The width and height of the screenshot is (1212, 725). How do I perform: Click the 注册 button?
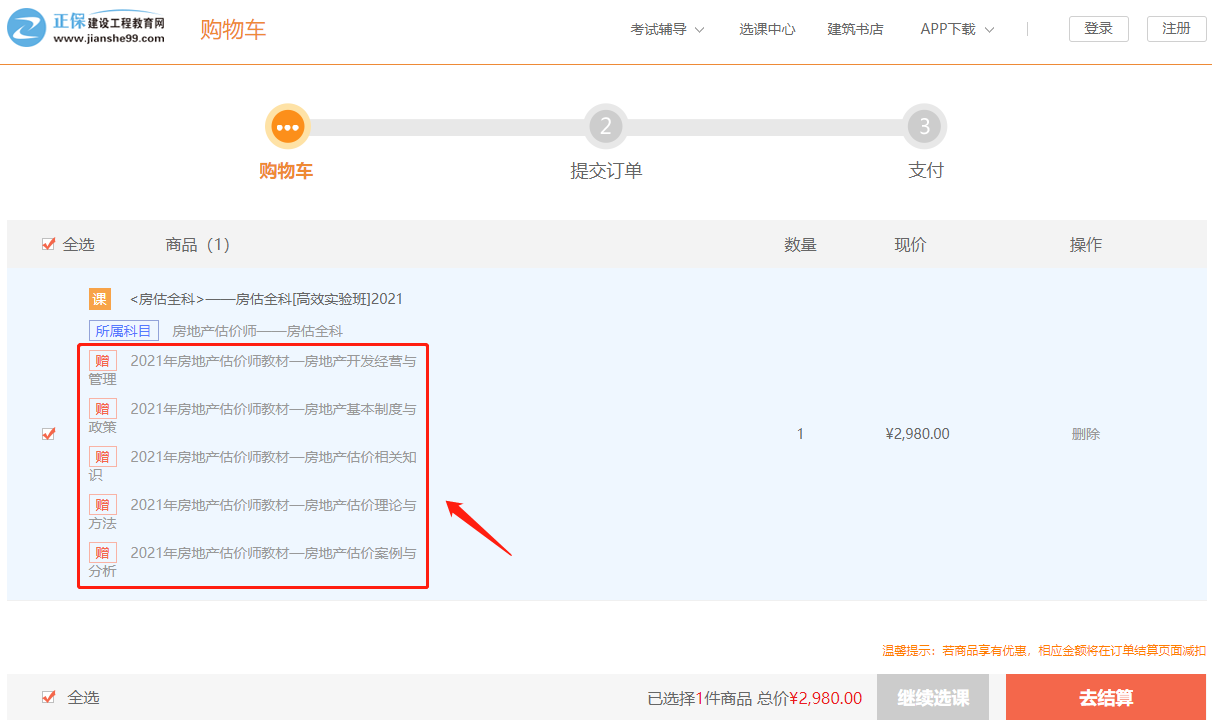(x=1176, y=29)
